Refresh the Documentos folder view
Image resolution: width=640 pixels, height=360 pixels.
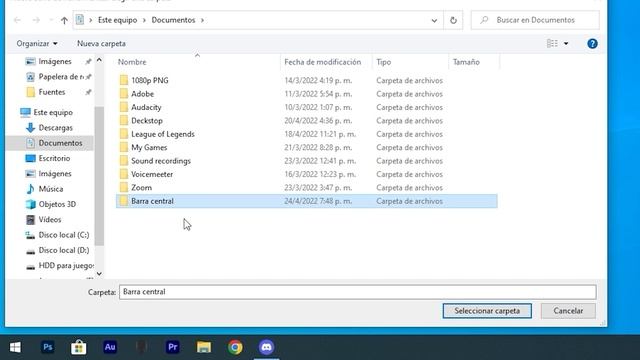click(x=453, y=20)
